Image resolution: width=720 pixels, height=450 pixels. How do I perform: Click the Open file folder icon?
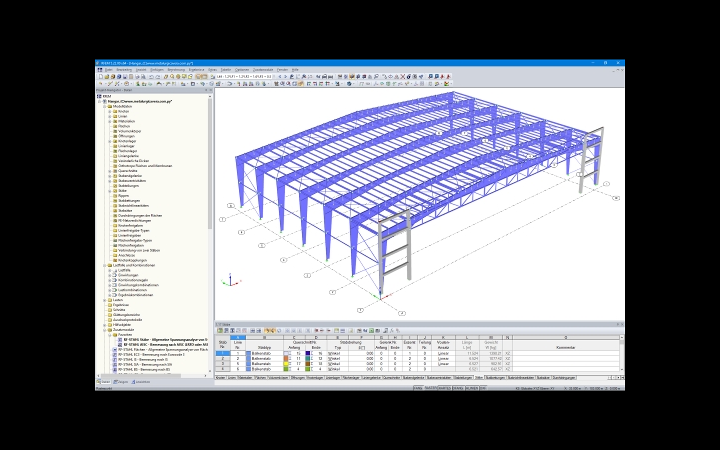(x=107, y=77)
